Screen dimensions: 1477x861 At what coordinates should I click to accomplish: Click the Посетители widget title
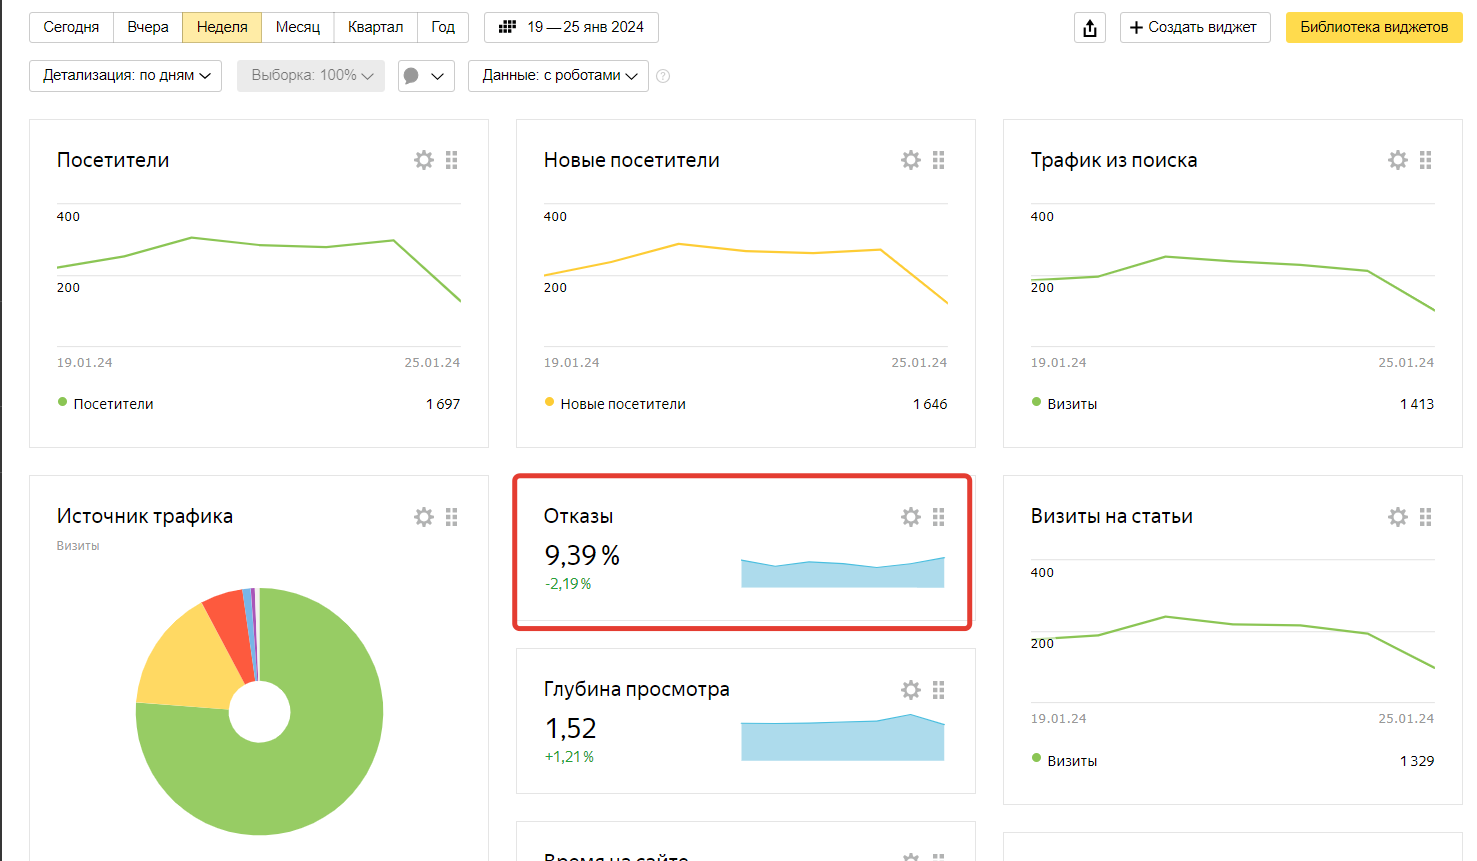[113, 160]
